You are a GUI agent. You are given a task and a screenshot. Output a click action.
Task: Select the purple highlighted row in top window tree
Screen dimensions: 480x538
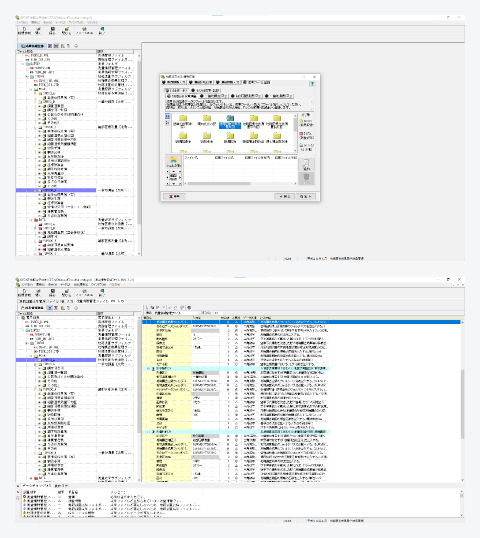(x=56, y=190)
